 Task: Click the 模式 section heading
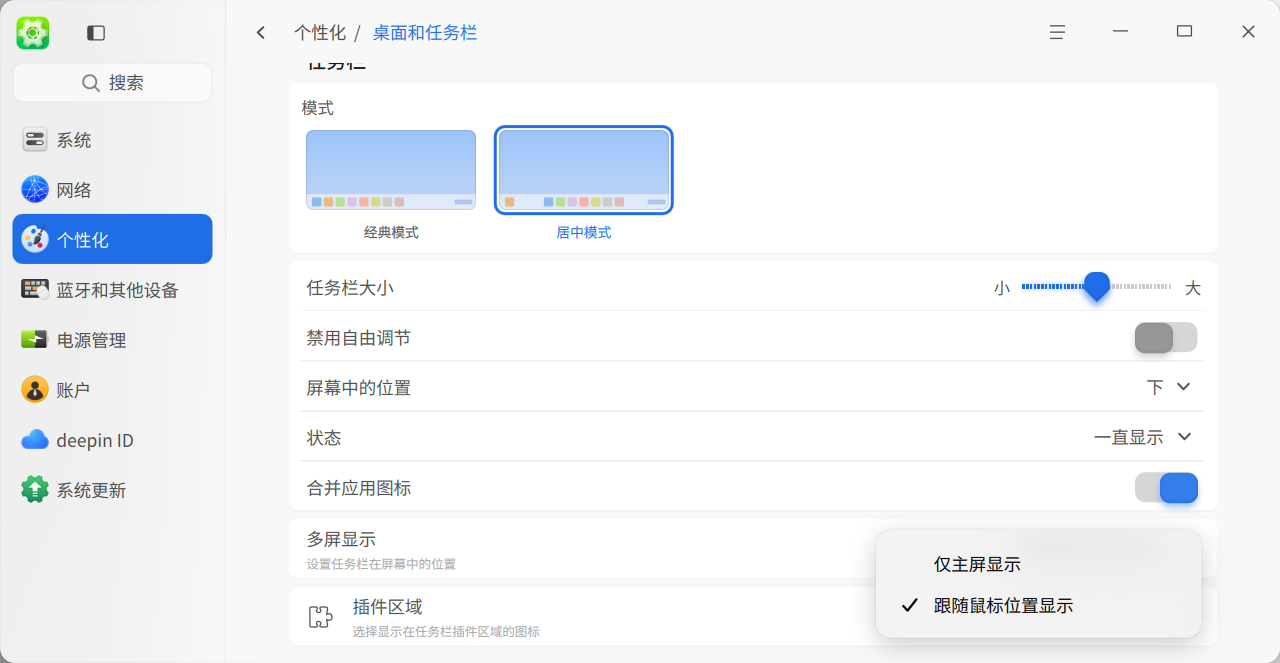tap(318, 108)
